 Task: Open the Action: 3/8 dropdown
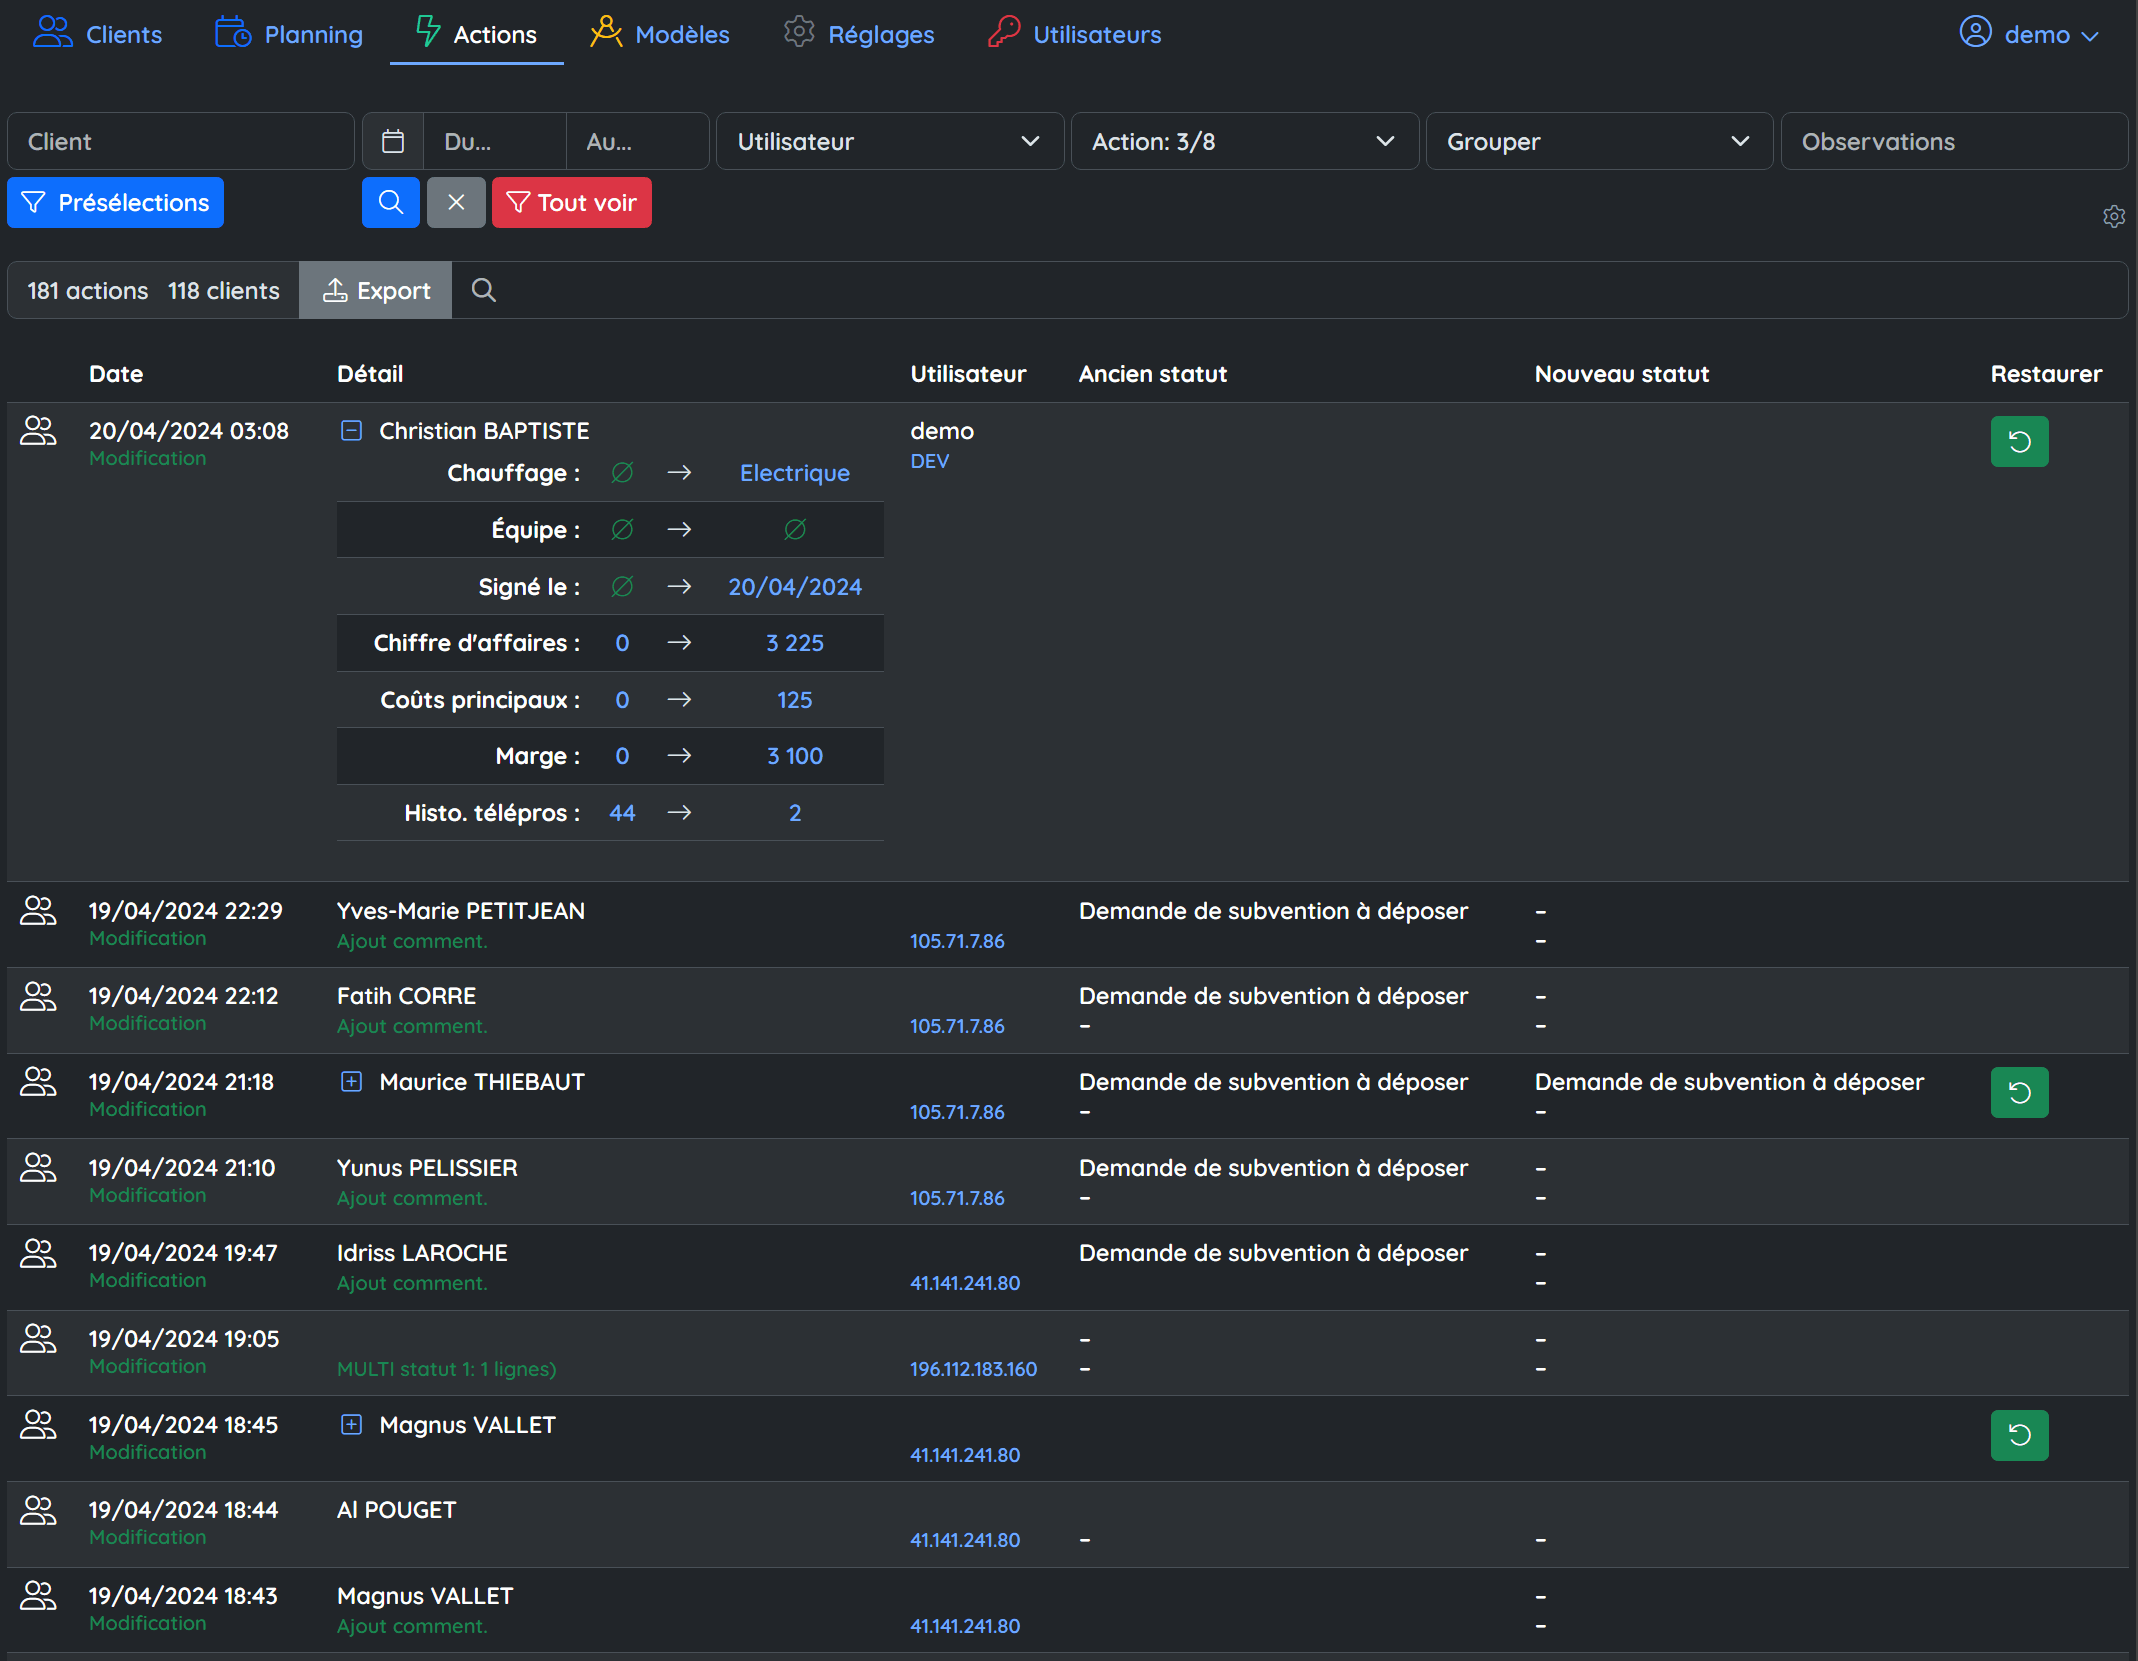pos(1244,142)
